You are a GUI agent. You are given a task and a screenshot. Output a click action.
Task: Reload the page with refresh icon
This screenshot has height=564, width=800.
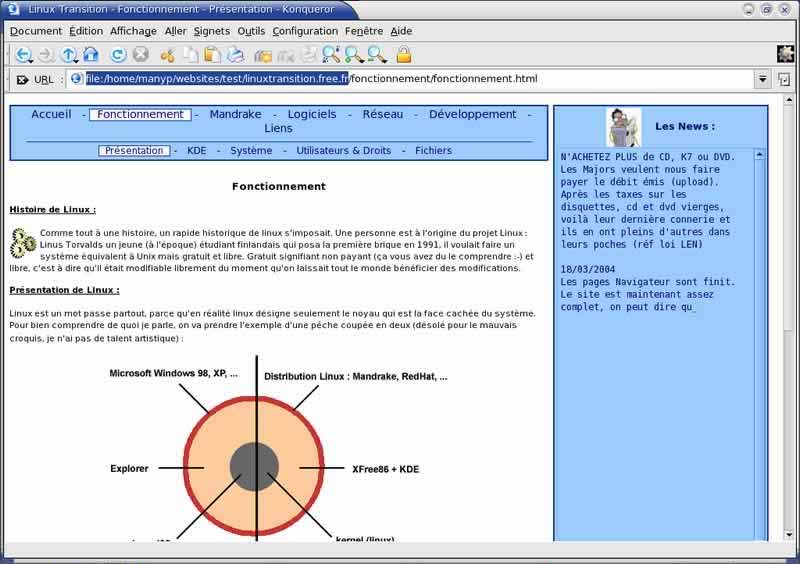[118, 54]
